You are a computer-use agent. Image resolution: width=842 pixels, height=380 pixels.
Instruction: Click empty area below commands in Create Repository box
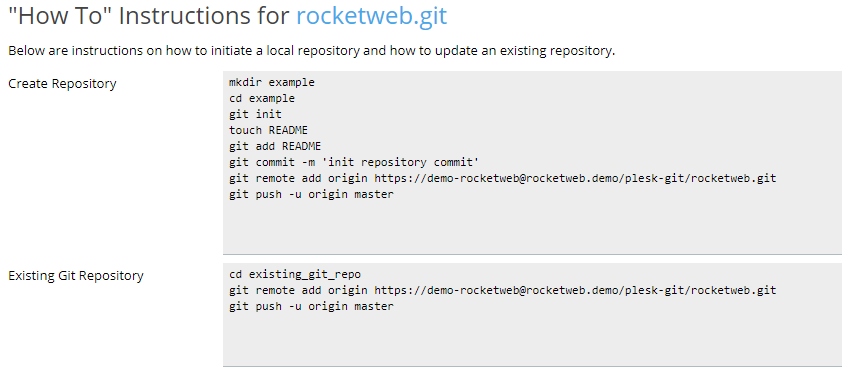click(532, 228)
